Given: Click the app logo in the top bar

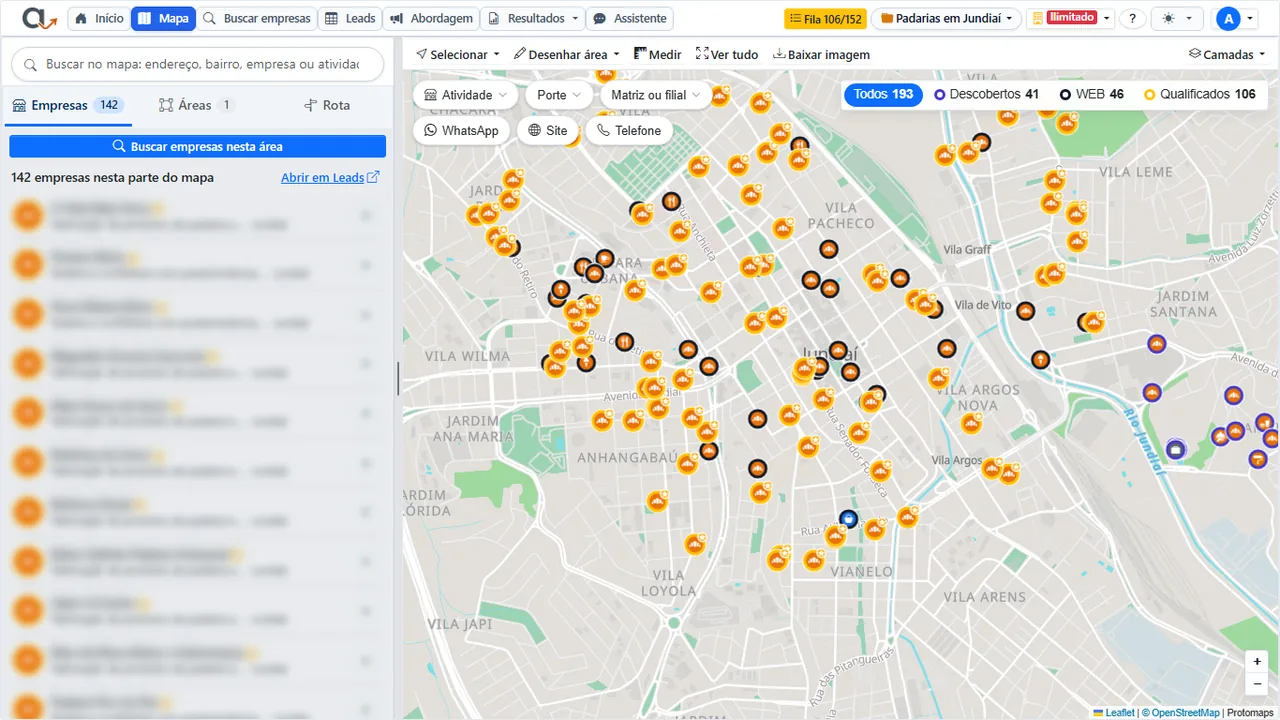Looking at the screenshot, I should click(x=38, y=18).
